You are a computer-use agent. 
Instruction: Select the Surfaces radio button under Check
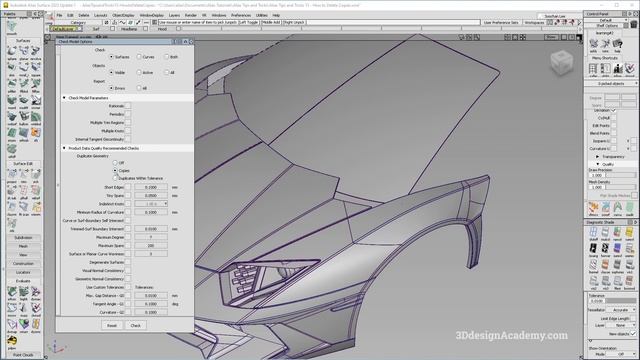pyautogui.click(x=111, y=57)
